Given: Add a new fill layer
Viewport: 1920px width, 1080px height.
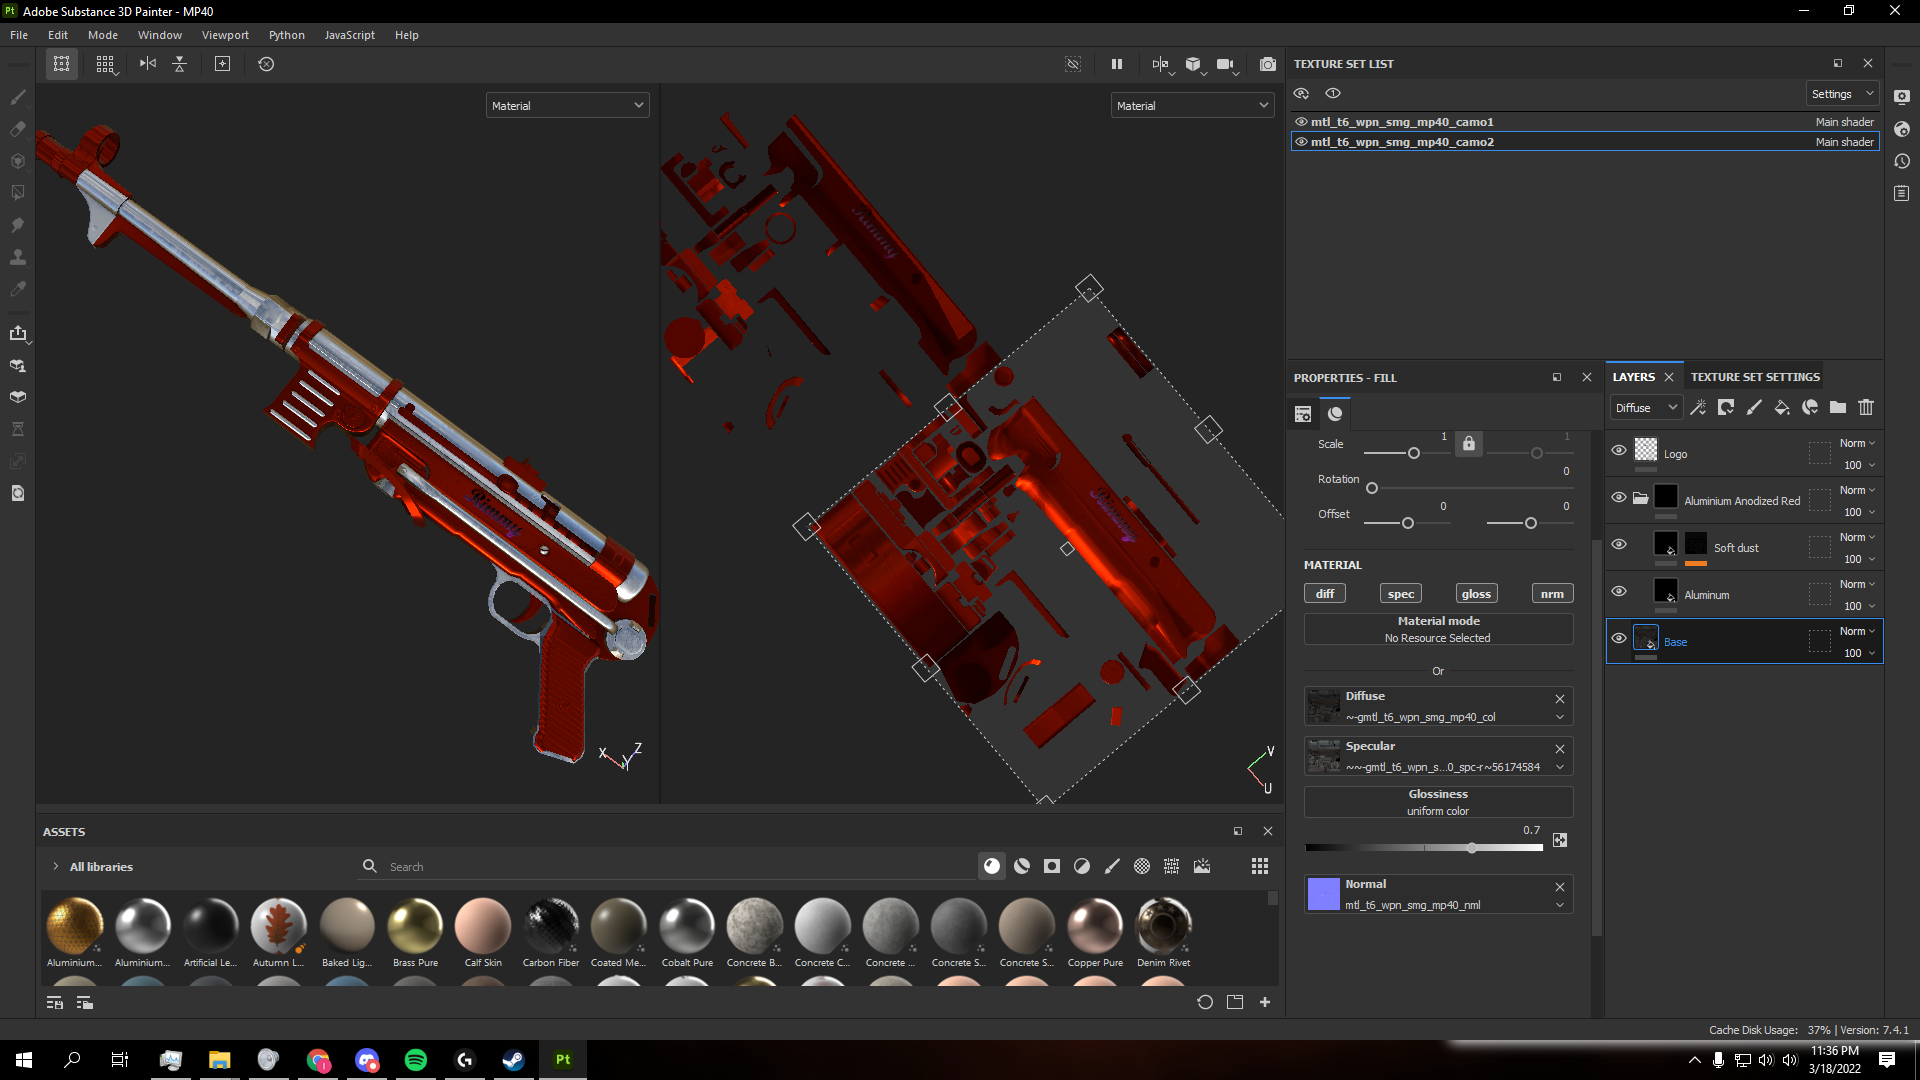Looking at the screenshot, I should pyautogui.click(x=1782, y=407).
